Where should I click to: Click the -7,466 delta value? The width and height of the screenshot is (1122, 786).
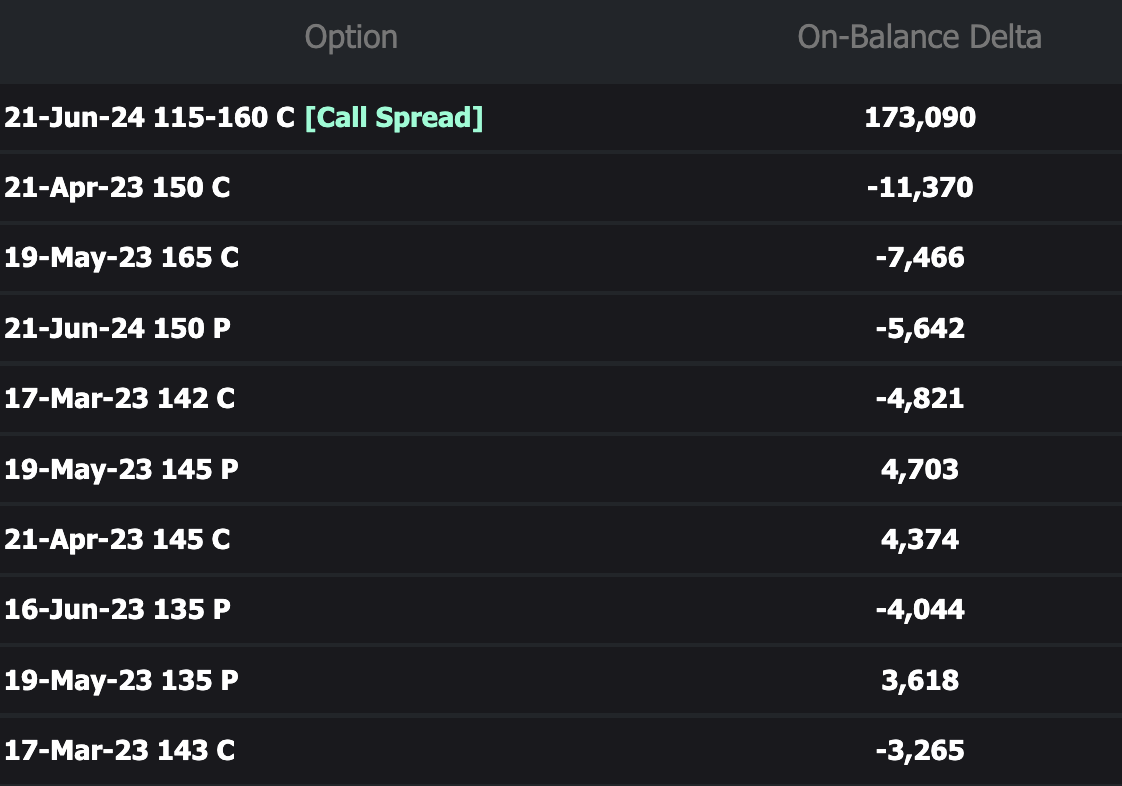[919, 258]
